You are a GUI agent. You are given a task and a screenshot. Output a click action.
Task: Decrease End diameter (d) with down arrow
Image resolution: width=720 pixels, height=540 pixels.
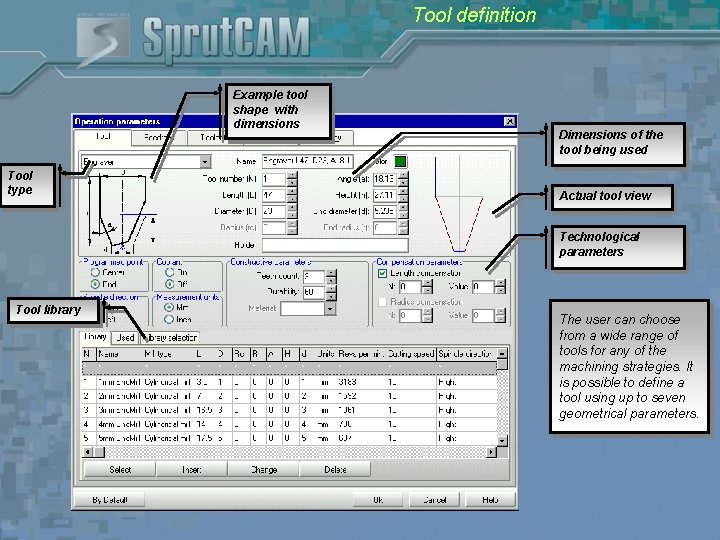403,215
